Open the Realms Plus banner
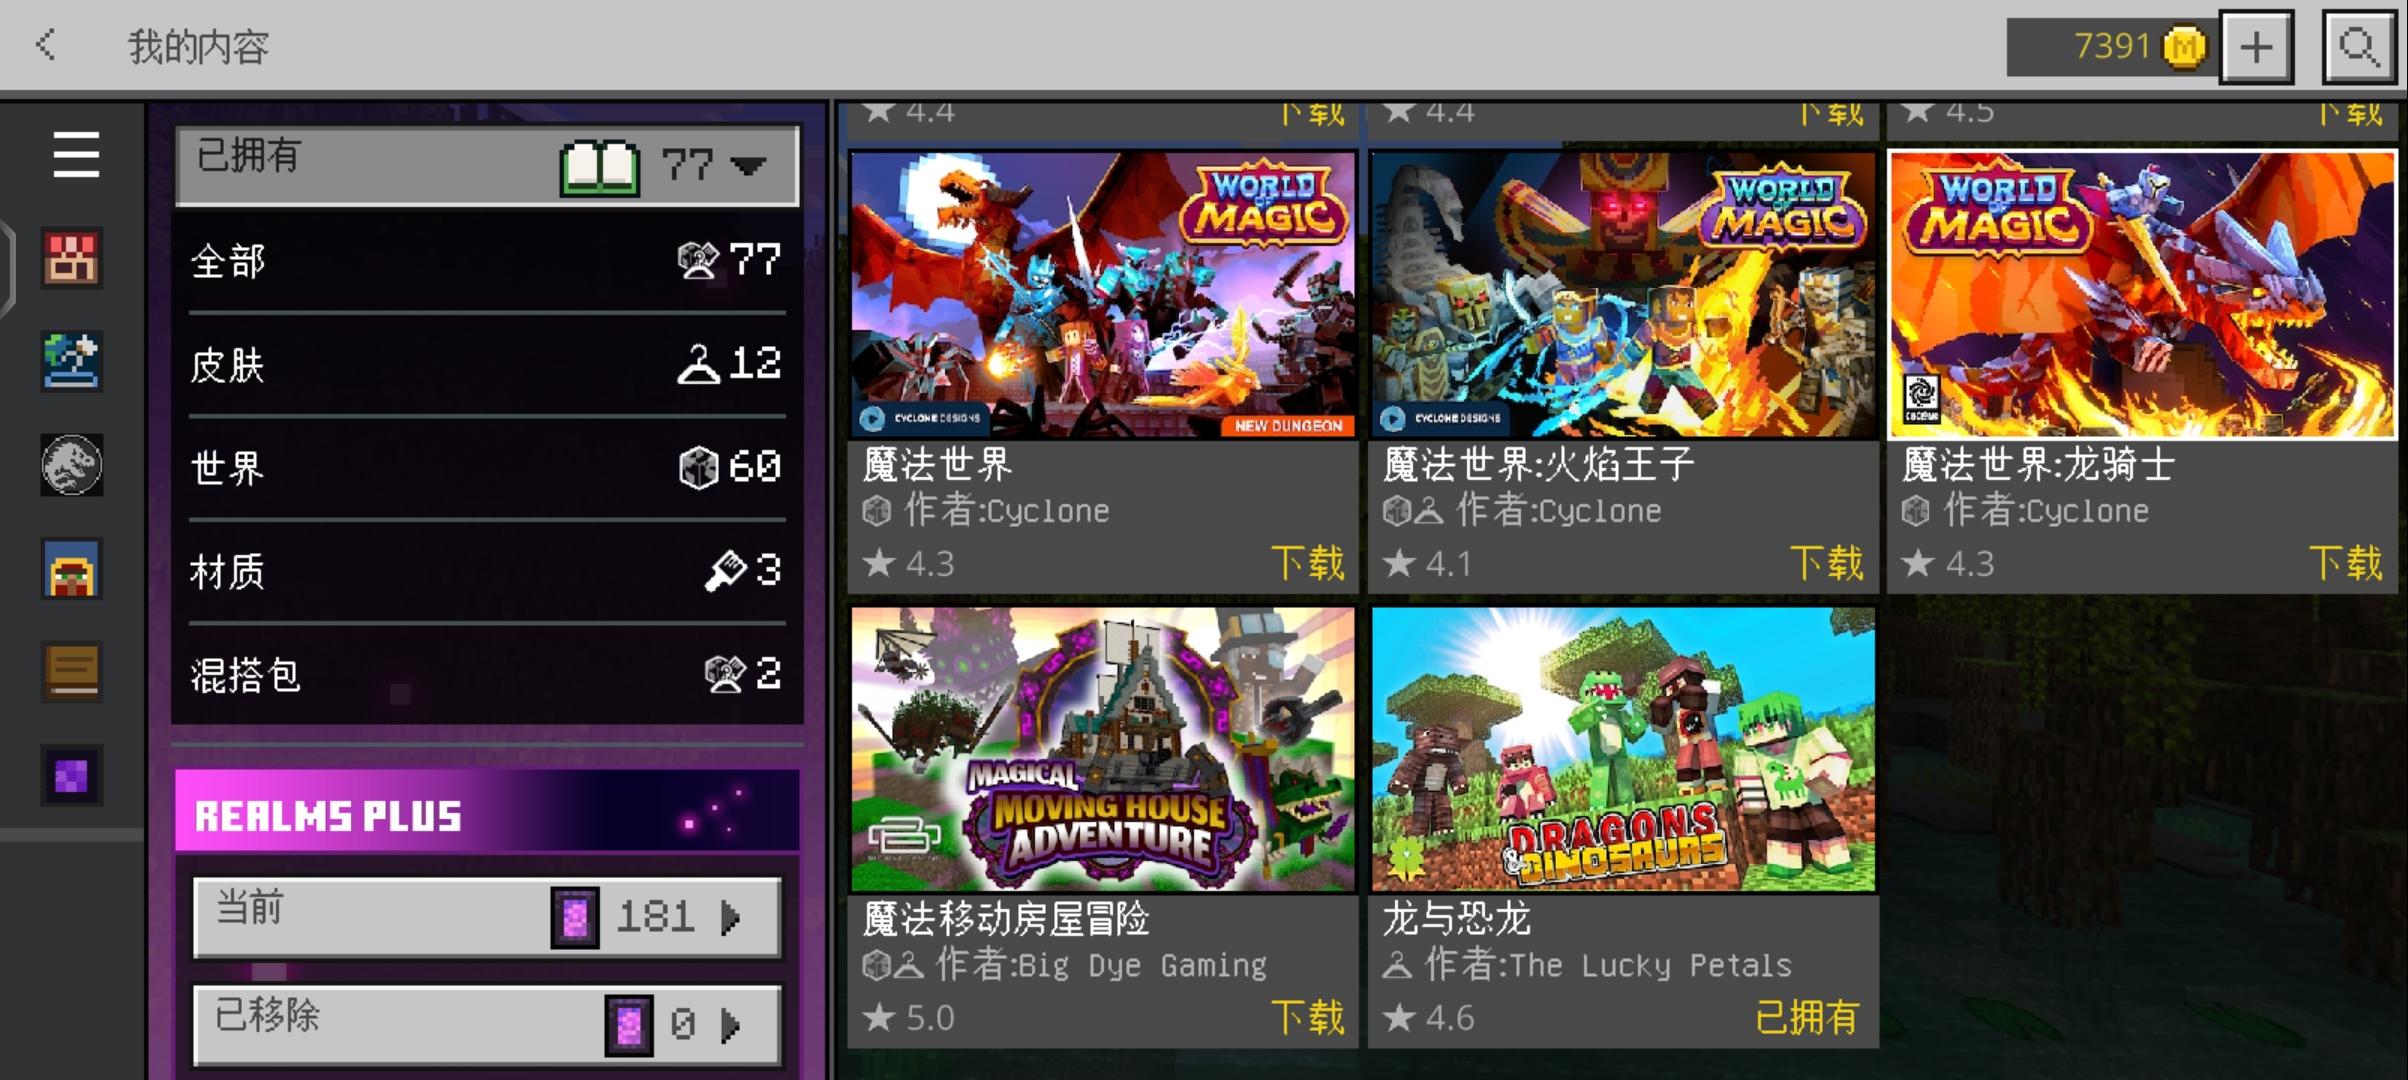 [x=487, y=812]
